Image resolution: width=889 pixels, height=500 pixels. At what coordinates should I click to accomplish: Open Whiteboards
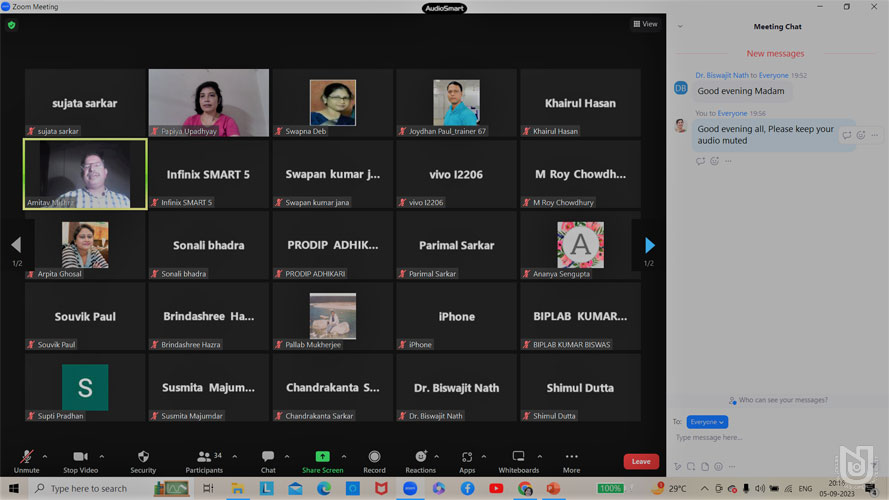click(519, 461)
